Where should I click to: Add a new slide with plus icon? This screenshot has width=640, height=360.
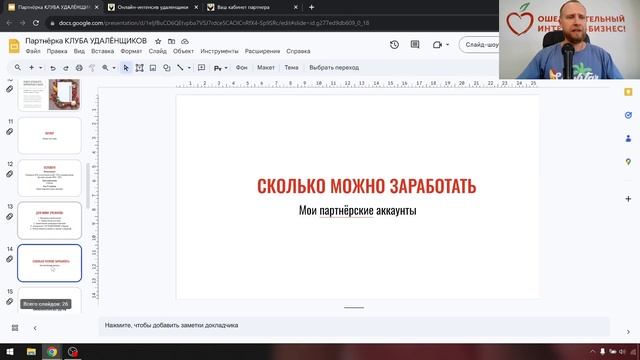click(31, 68)
